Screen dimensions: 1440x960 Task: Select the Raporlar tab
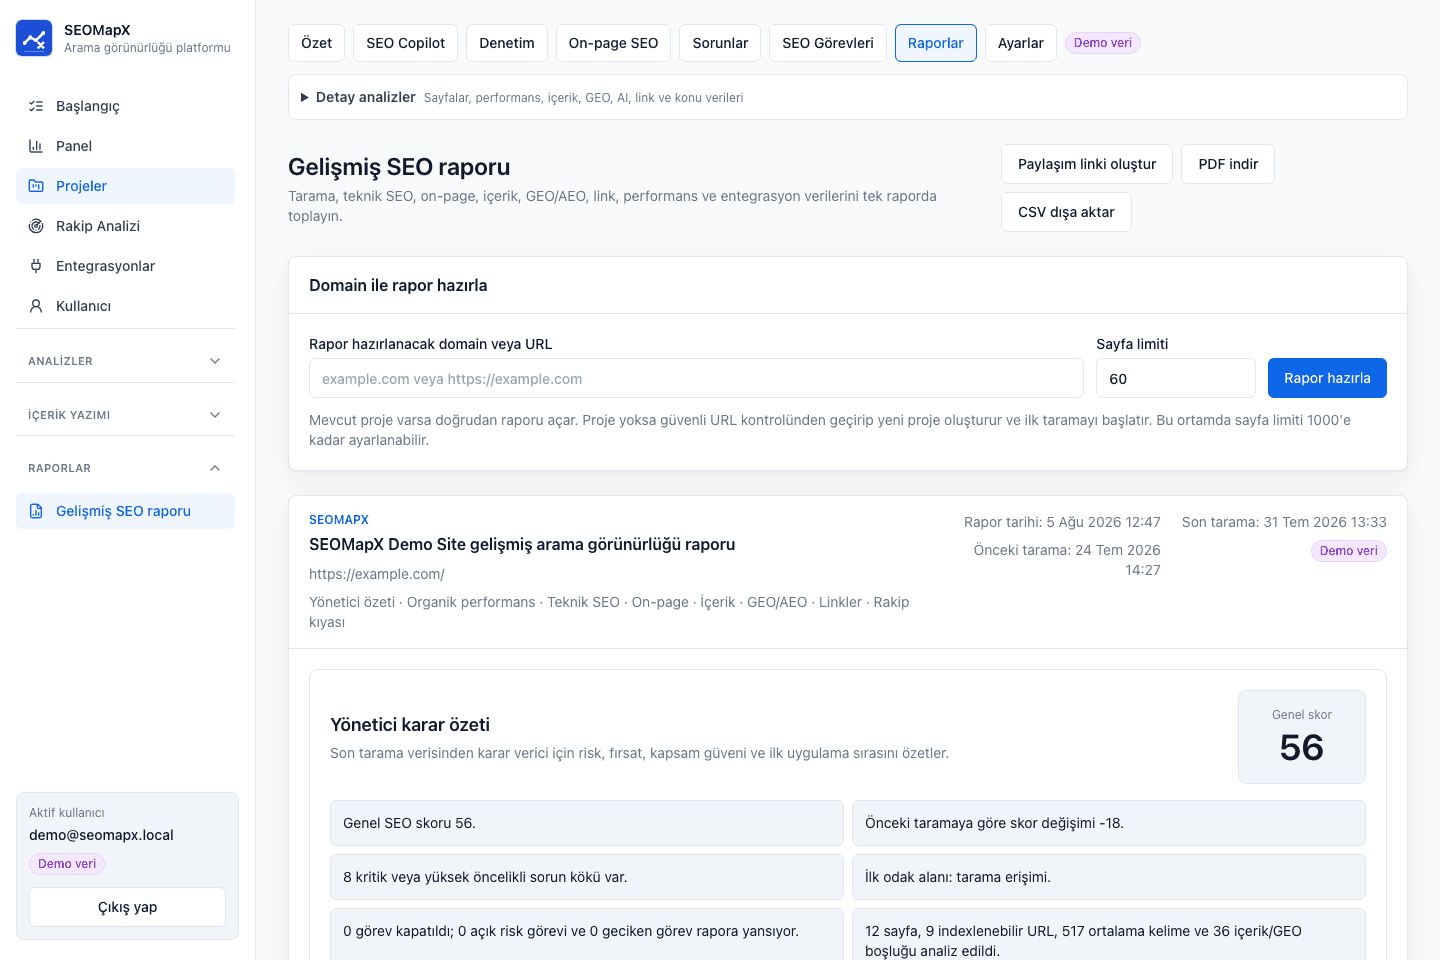point(936,43)
